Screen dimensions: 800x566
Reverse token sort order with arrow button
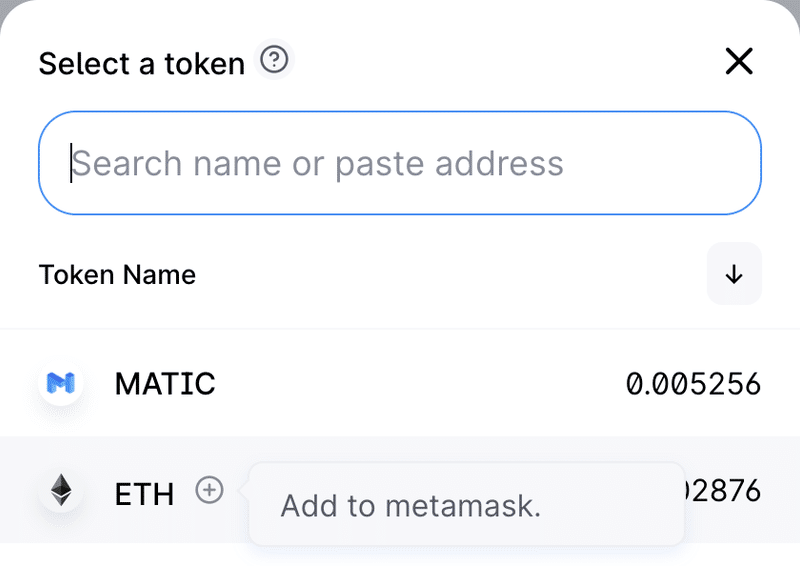[734, 274]
